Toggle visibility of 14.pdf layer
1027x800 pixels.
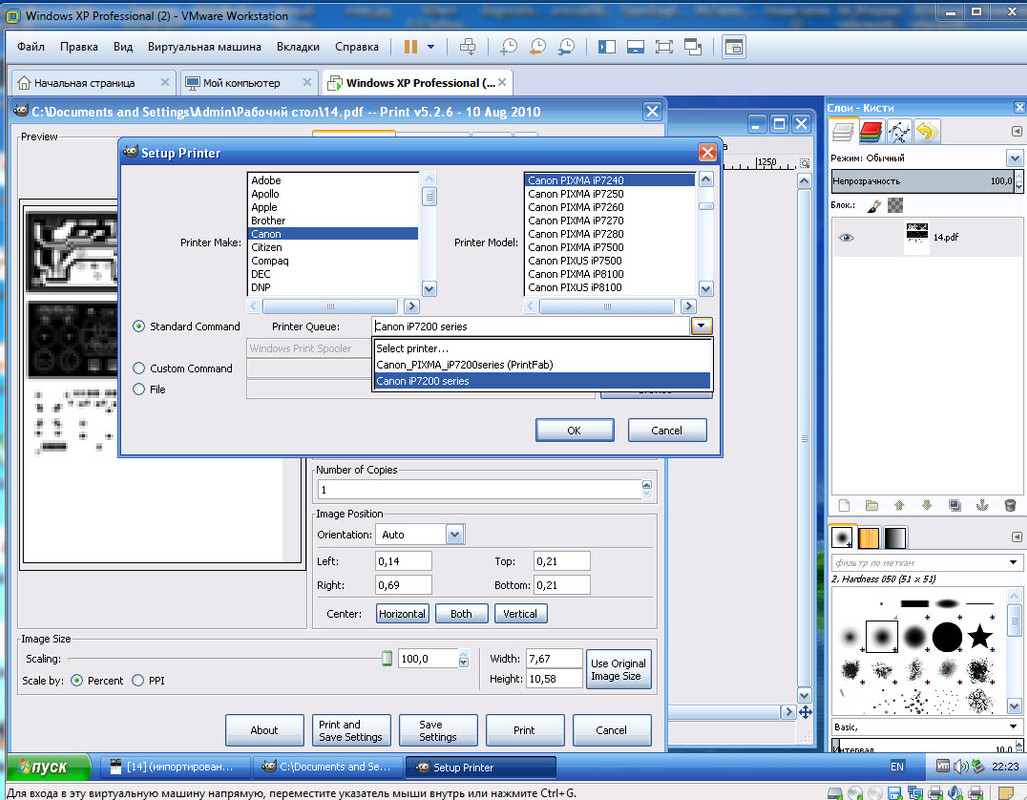(846, 237)
